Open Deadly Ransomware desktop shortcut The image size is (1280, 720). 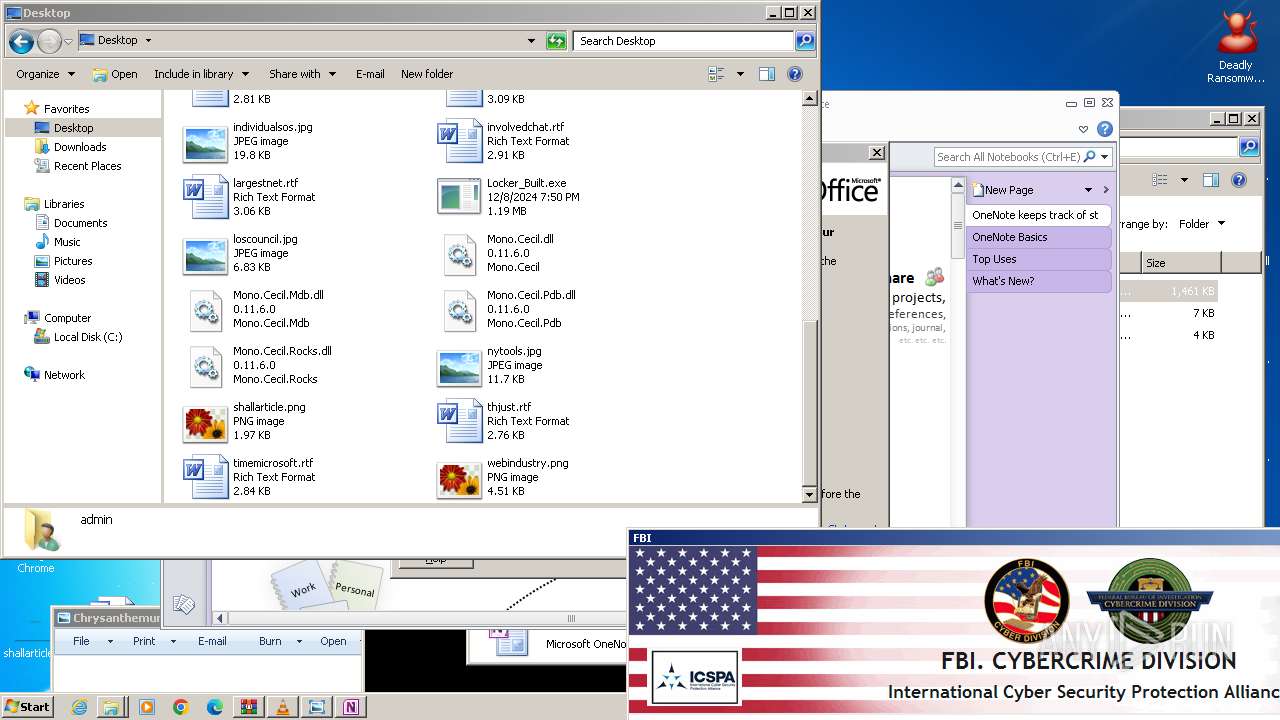[1236, 47]
